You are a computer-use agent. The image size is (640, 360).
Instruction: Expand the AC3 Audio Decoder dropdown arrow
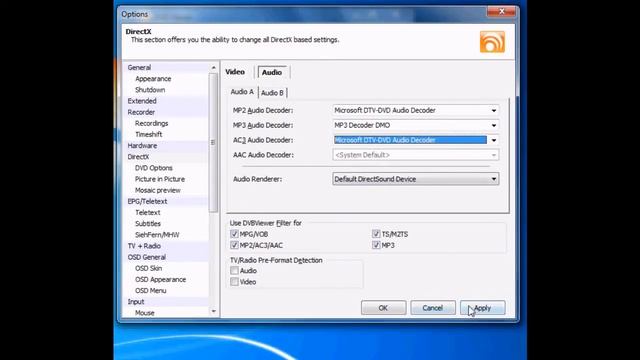pos(494,140)
